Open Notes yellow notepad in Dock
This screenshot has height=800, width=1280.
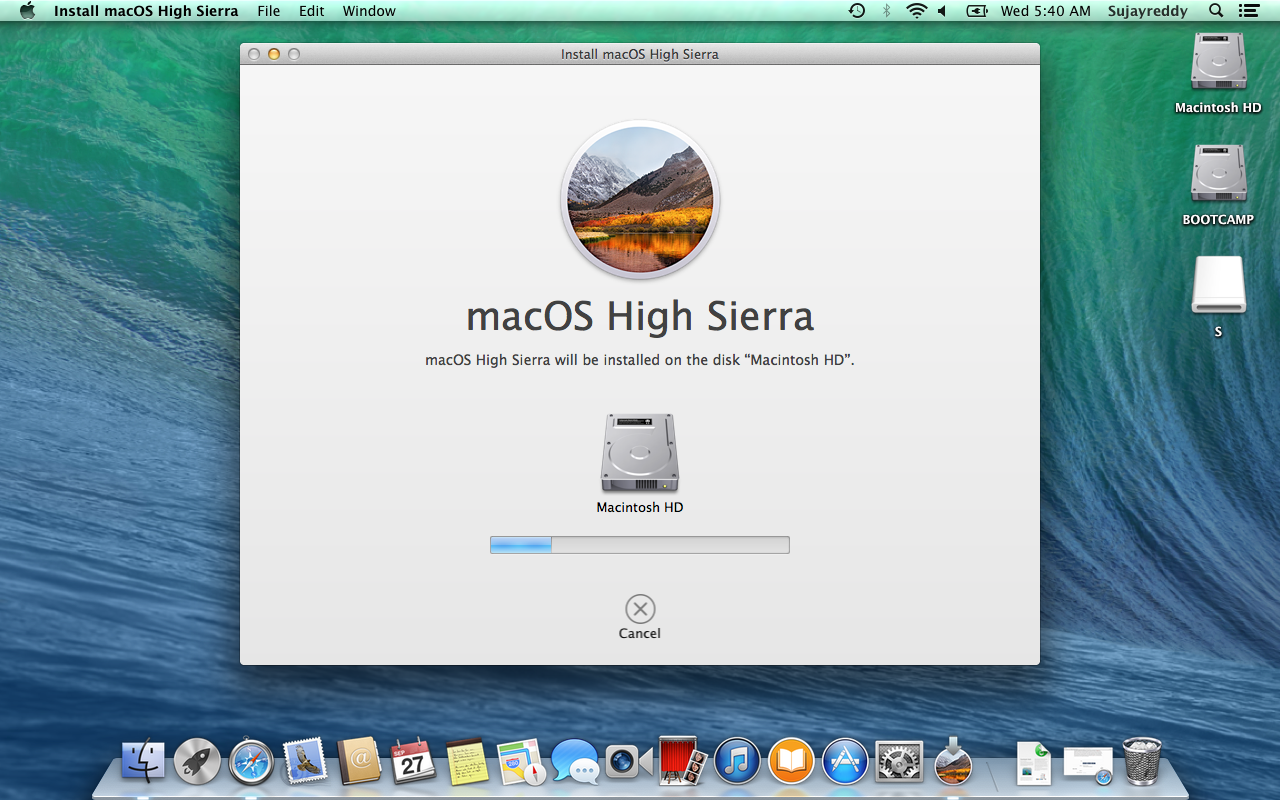[x=467, y=762]
